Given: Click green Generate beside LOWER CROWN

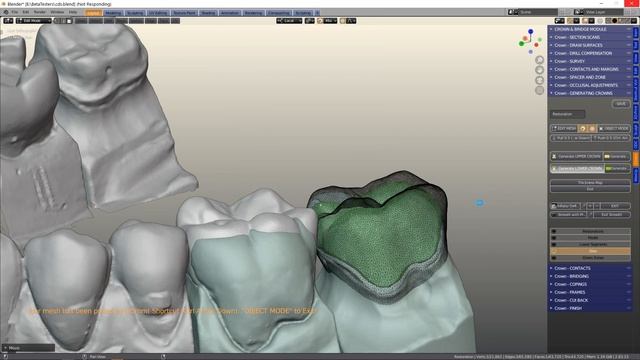Looking at the screenshot, I should pos(617,168).
